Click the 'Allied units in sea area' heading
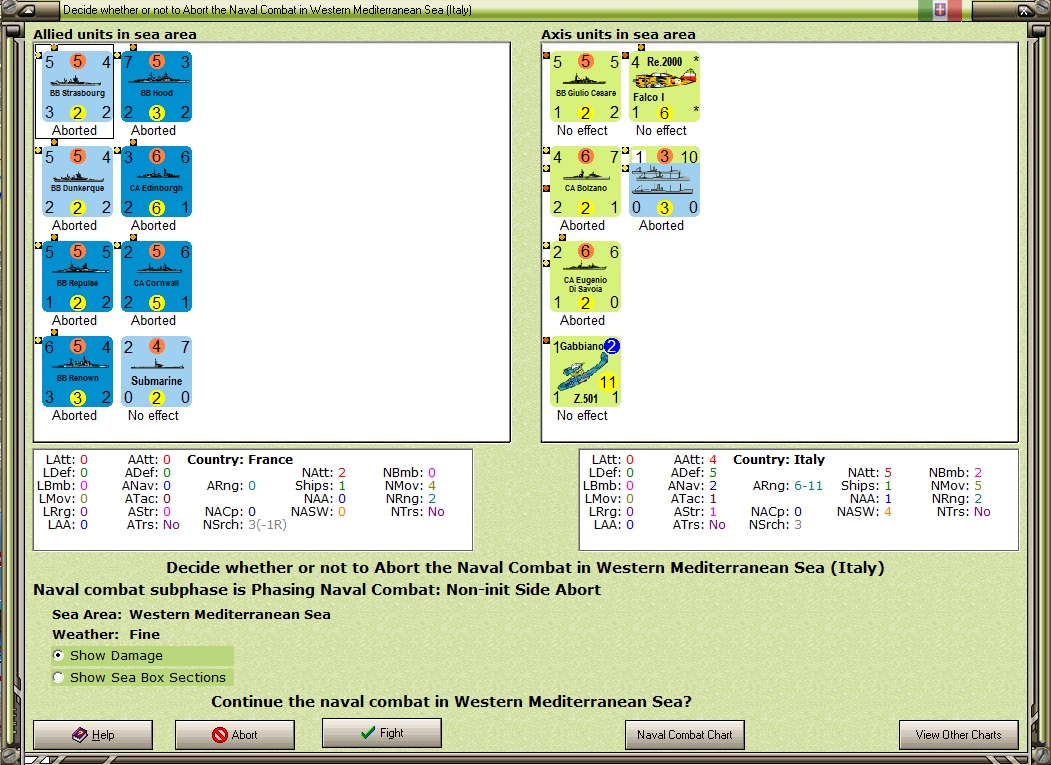The image size is (1051, 765). (x=115, y=34)
